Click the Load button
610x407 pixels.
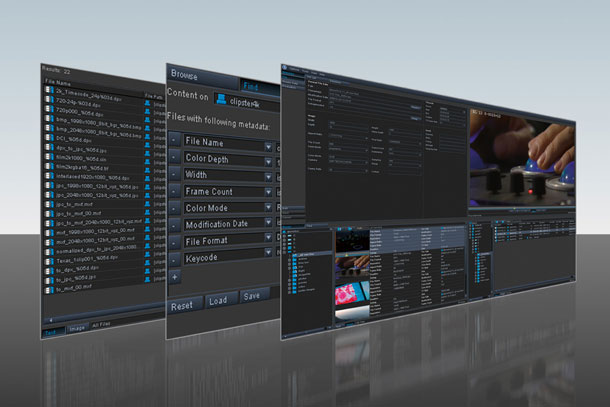click(x=217, y=303)
